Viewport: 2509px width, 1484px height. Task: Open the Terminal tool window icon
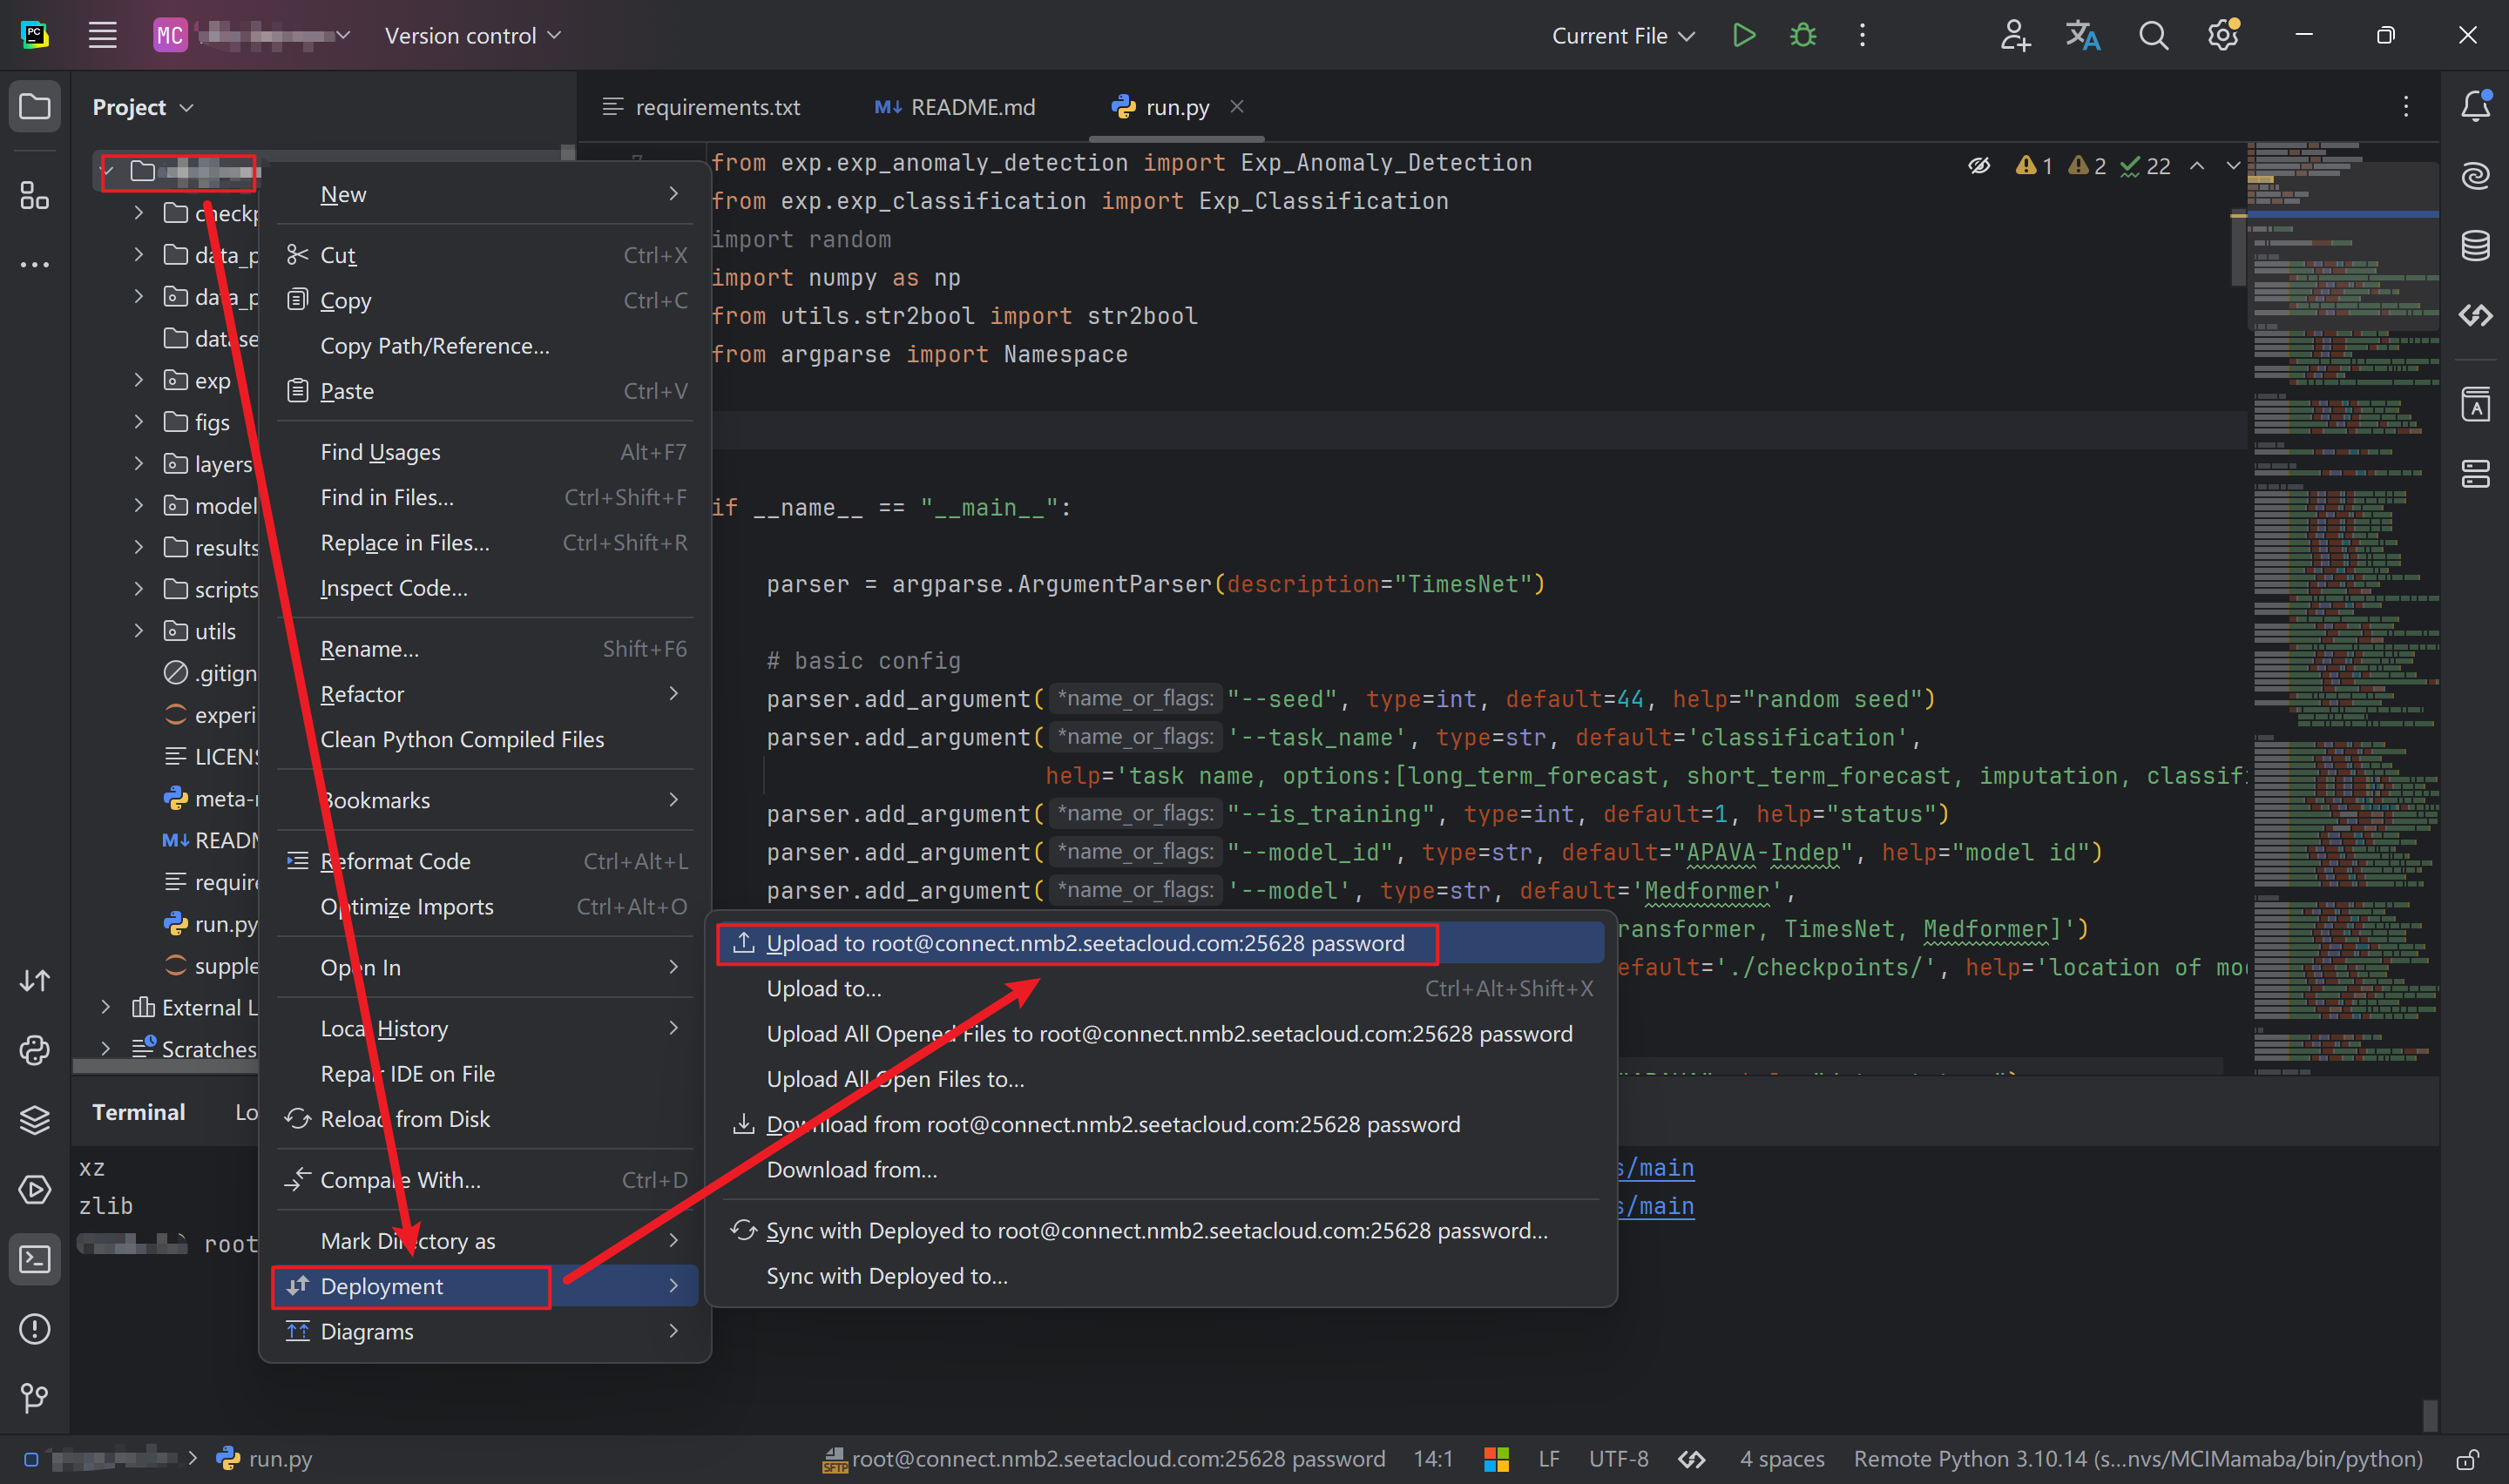point(35,1259)
